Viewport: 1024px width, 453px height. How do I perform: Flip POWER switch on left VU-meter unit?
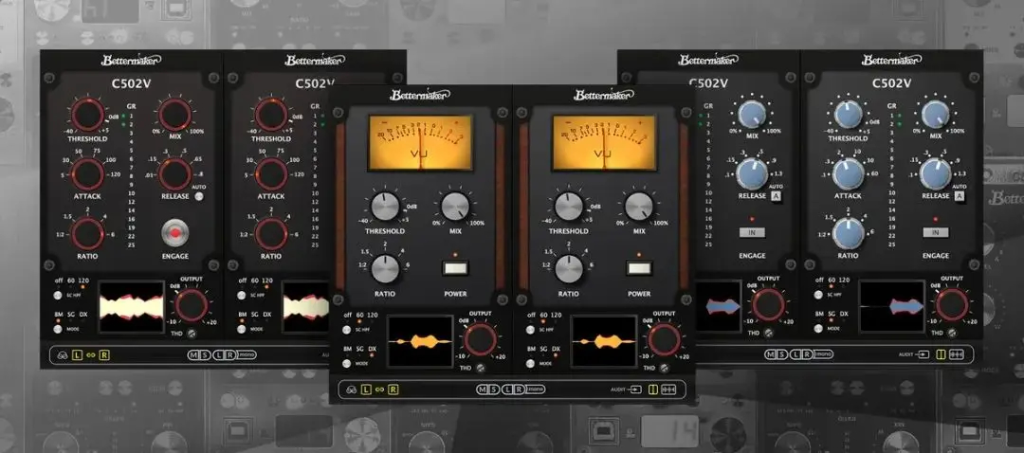coord(455,268)
